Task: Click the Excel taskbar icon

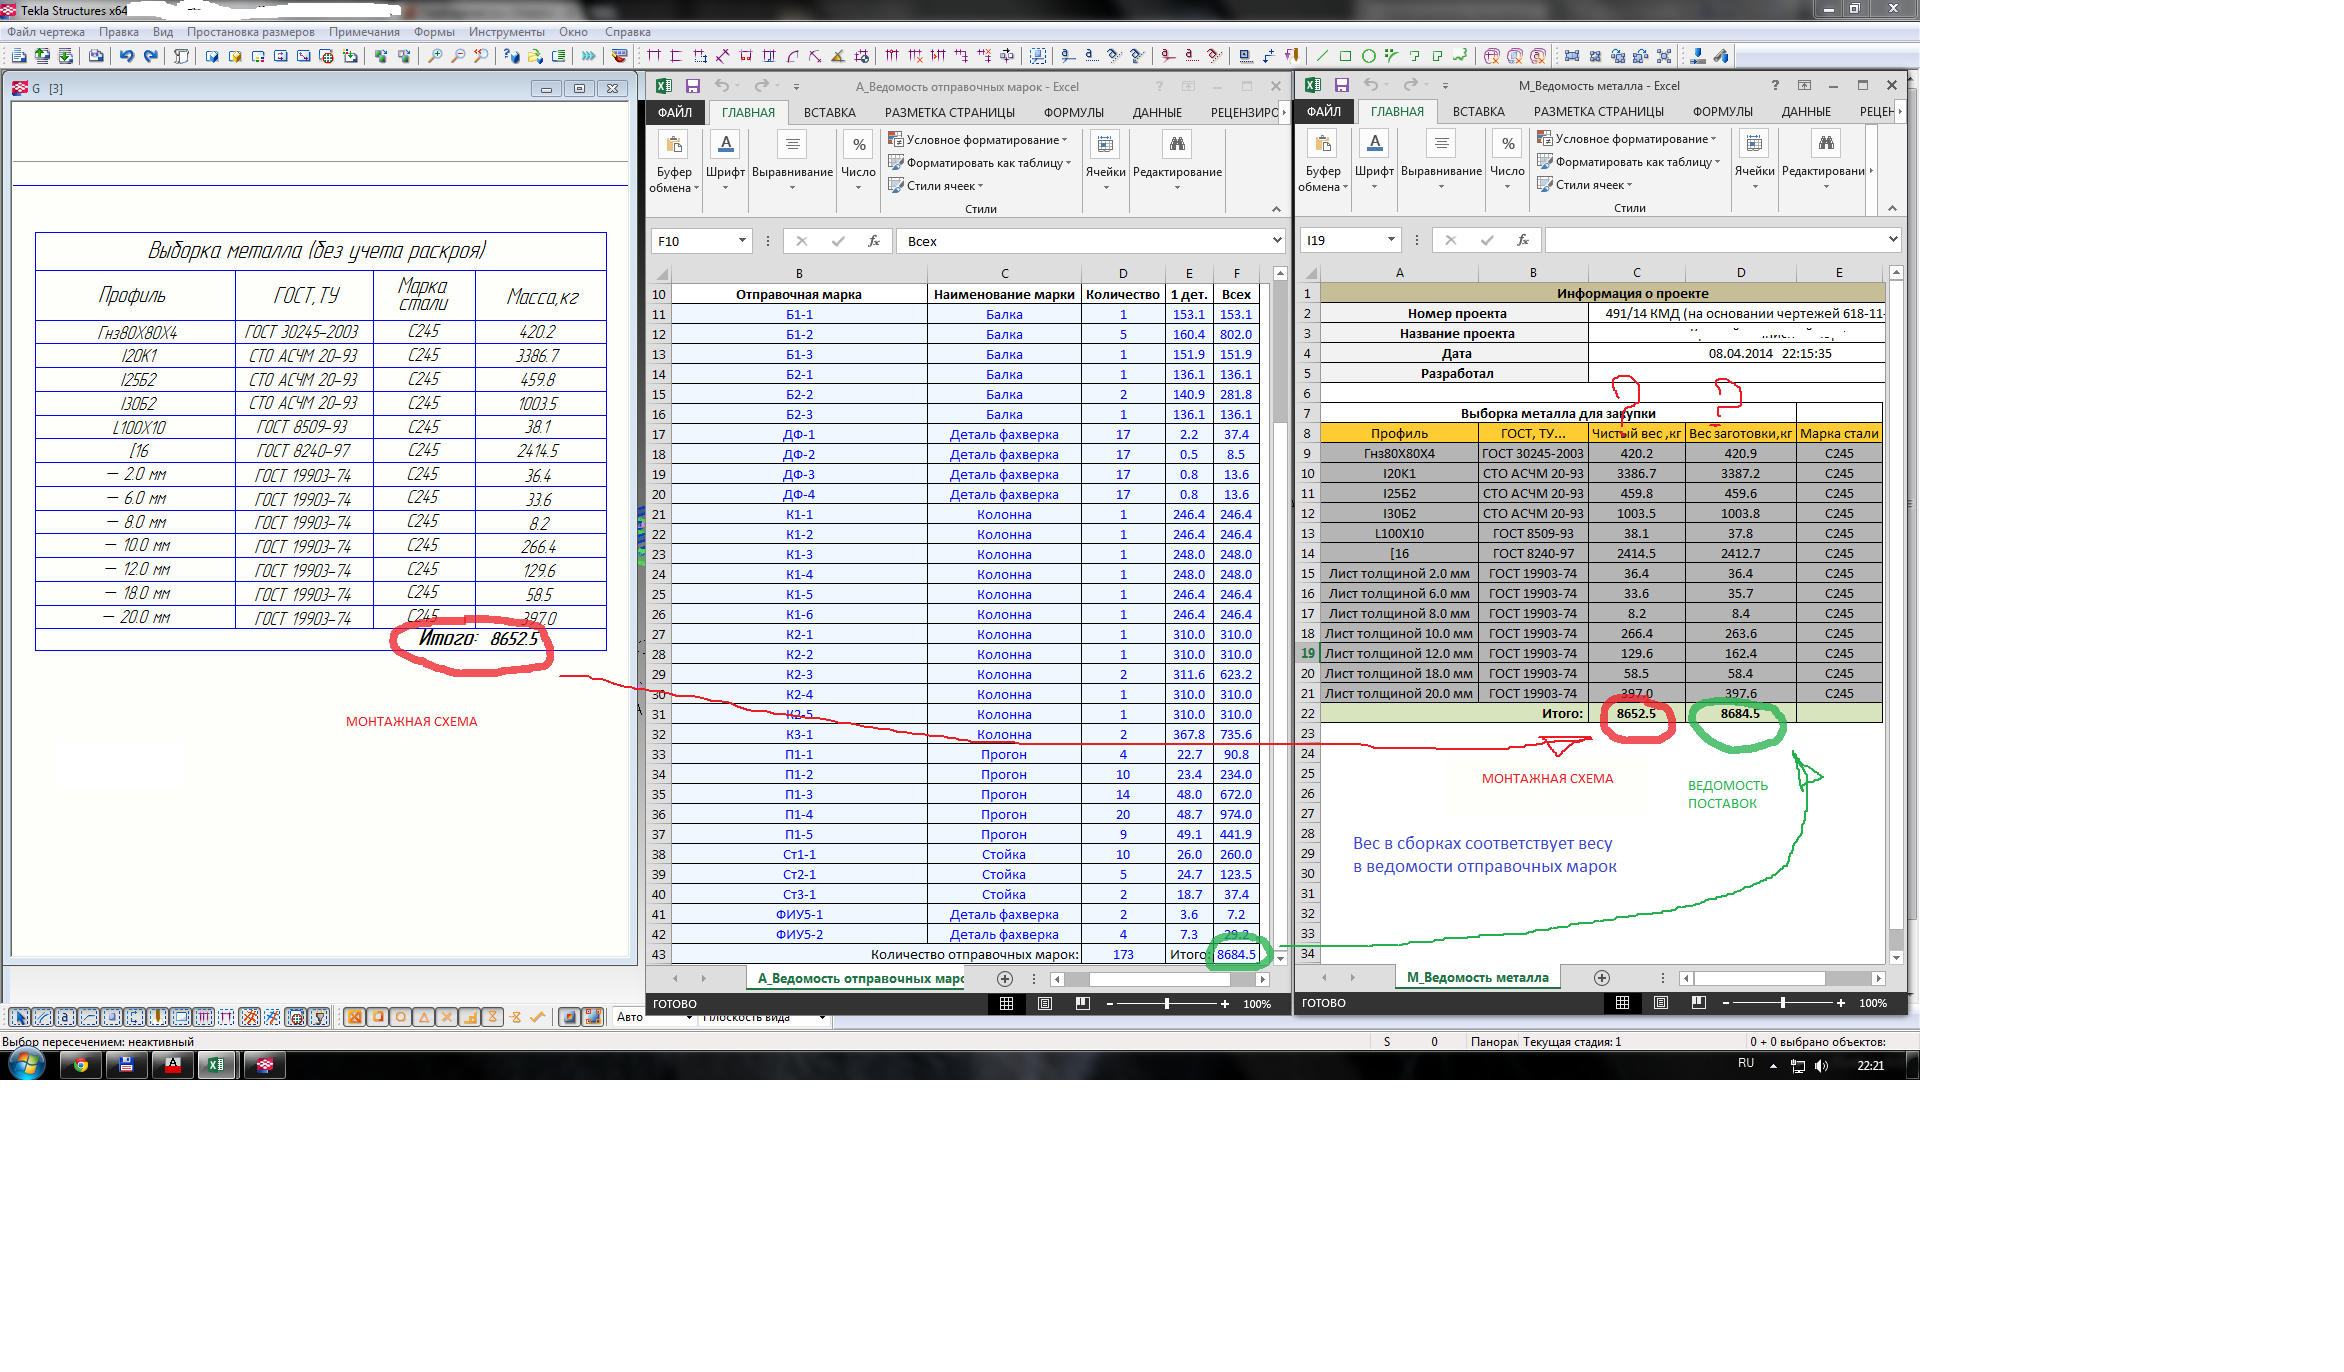Action: point(215,1065)
